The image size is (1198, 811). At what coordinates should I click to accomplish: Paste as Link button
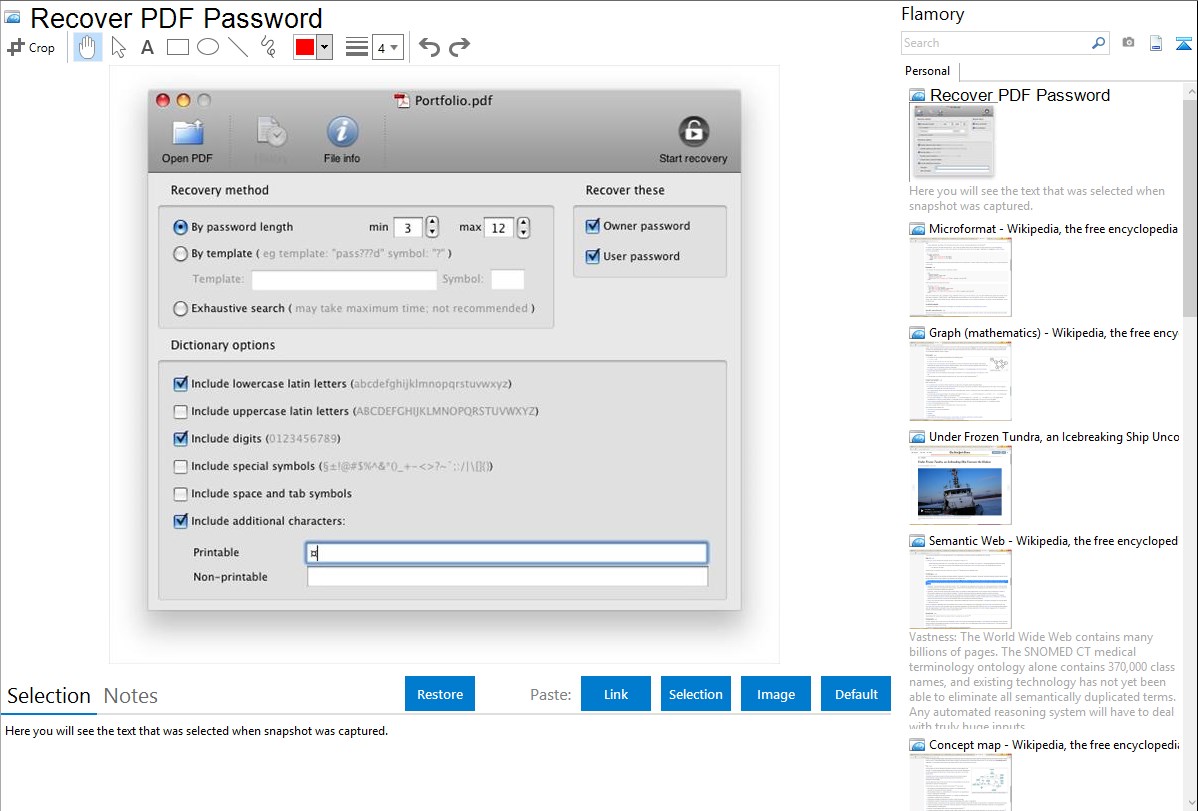(616, 694)
